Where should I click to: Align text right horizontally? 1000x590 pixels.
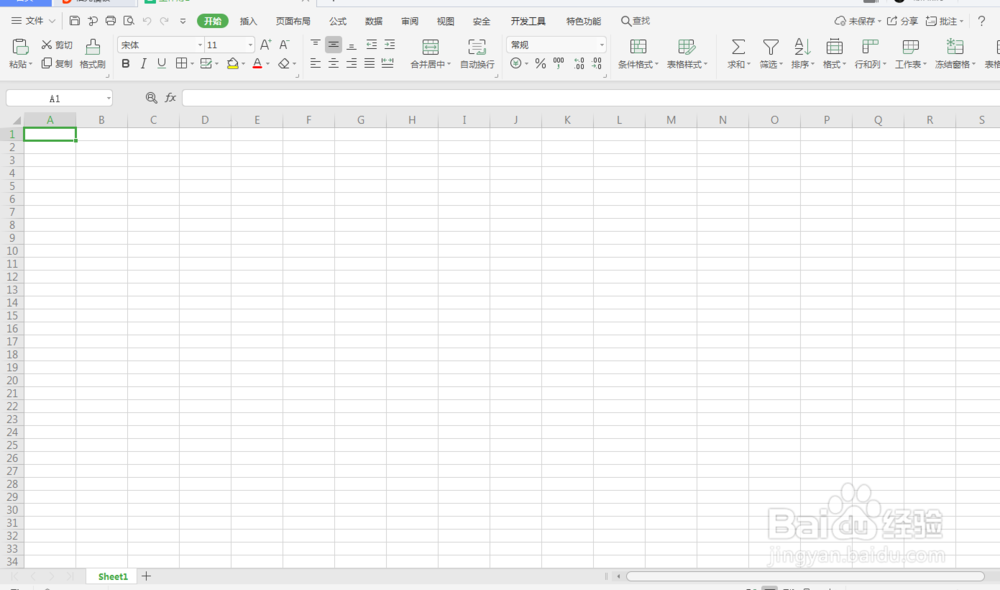point(351,63)
